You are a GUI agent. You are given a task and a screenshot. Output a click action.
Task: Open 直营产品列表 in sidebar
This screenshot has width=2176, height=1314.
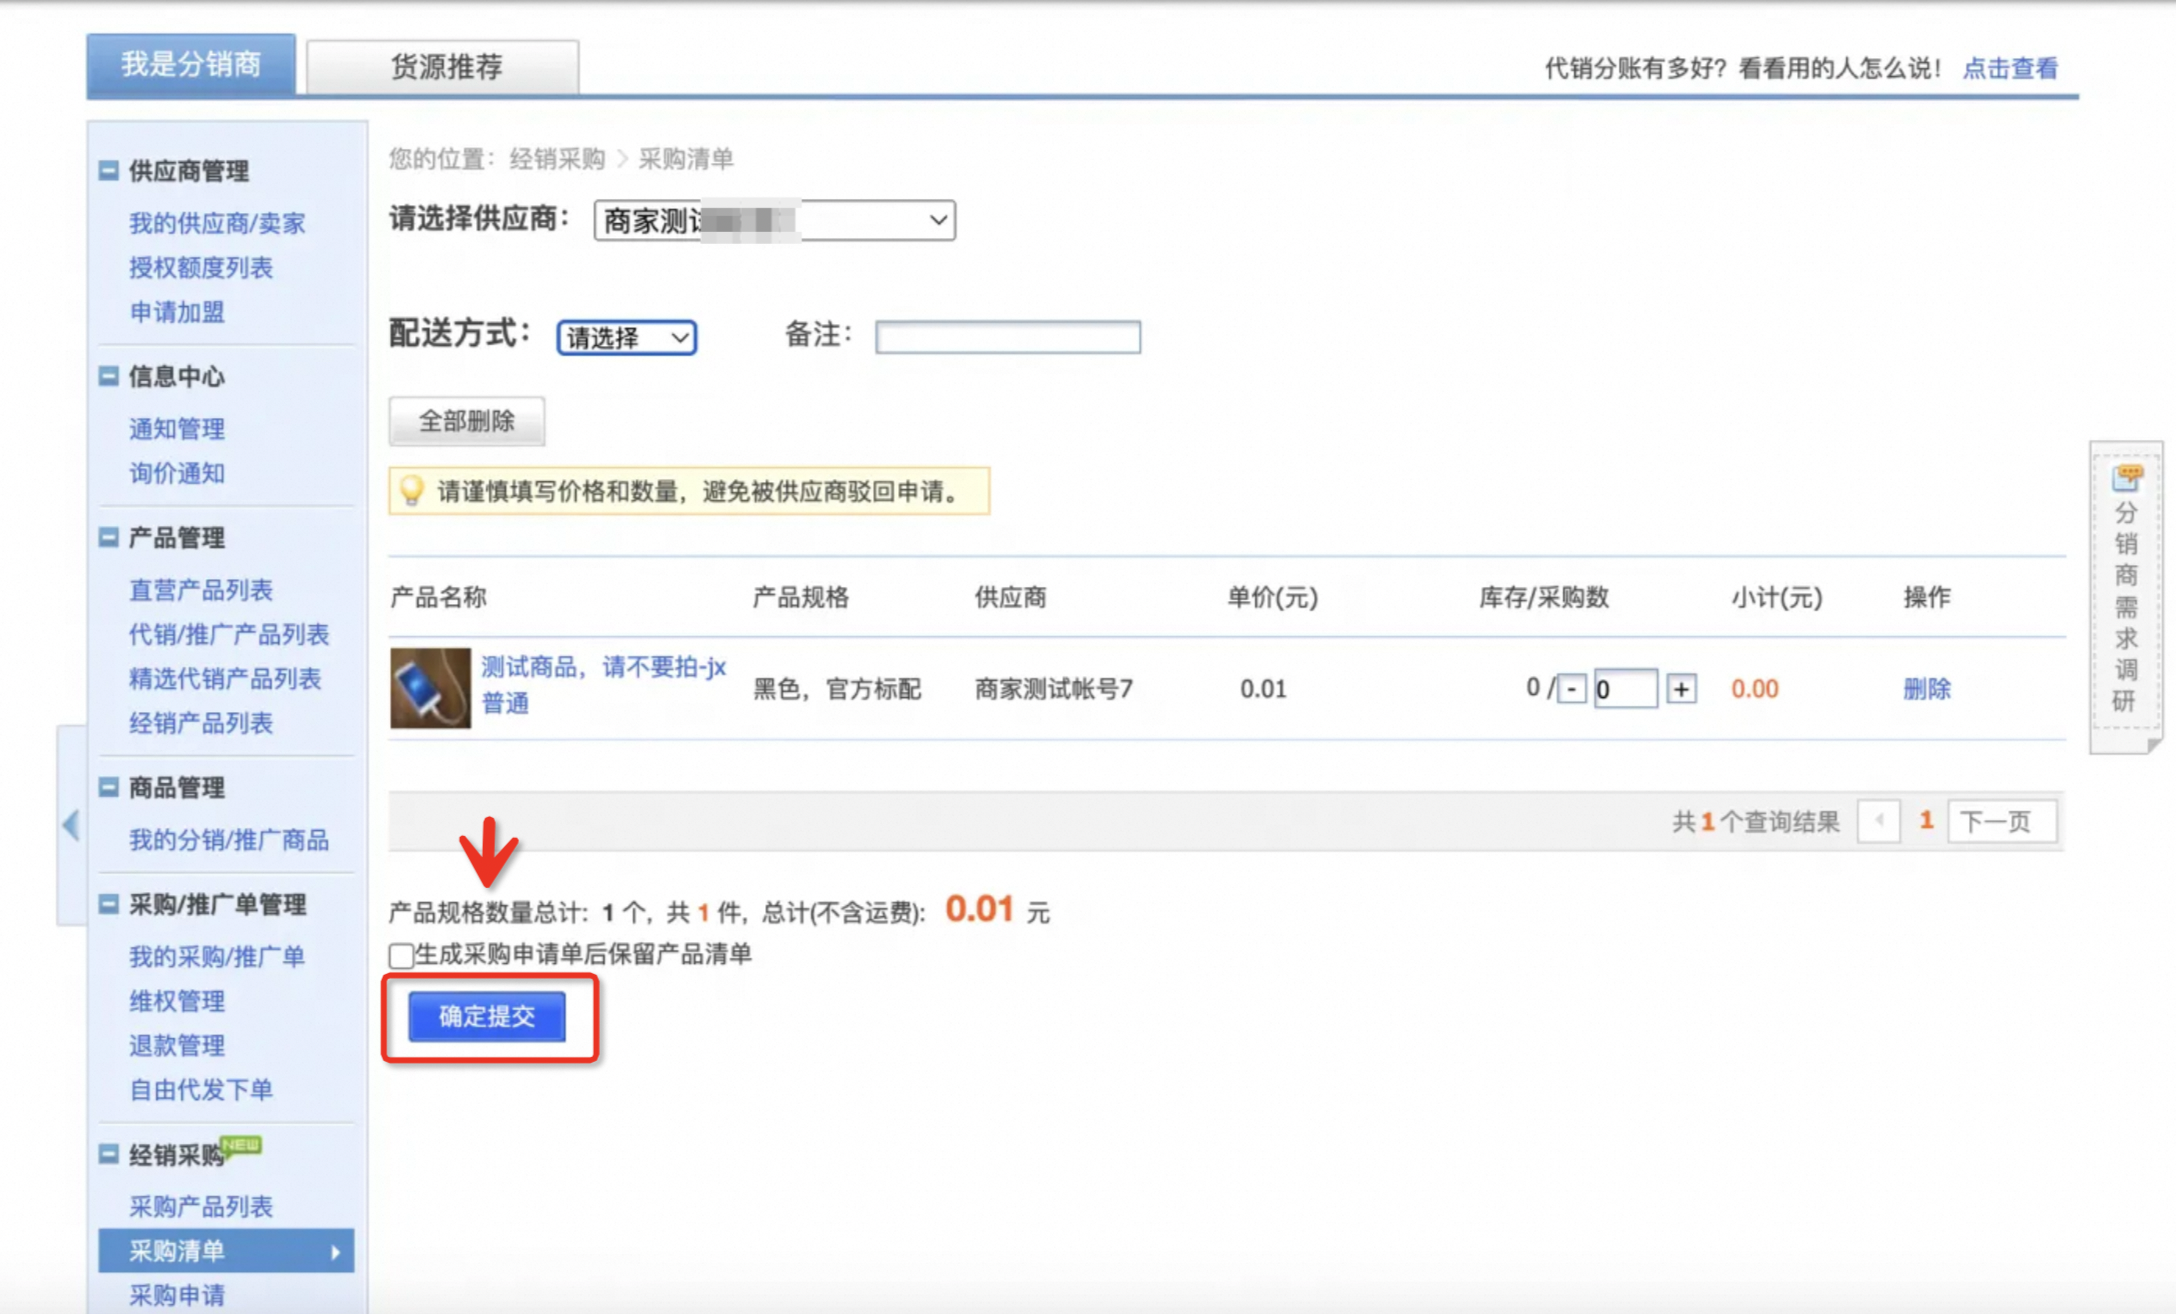(x=201, y=590)
